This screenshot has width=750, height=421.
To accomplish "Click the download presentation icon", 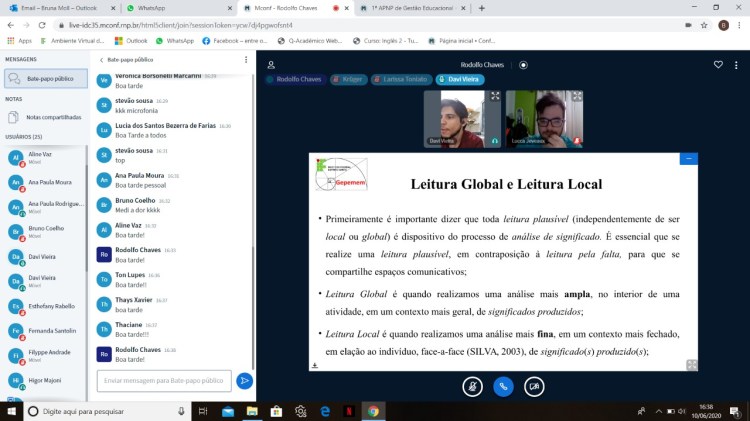I will click(x=315, y=365).
